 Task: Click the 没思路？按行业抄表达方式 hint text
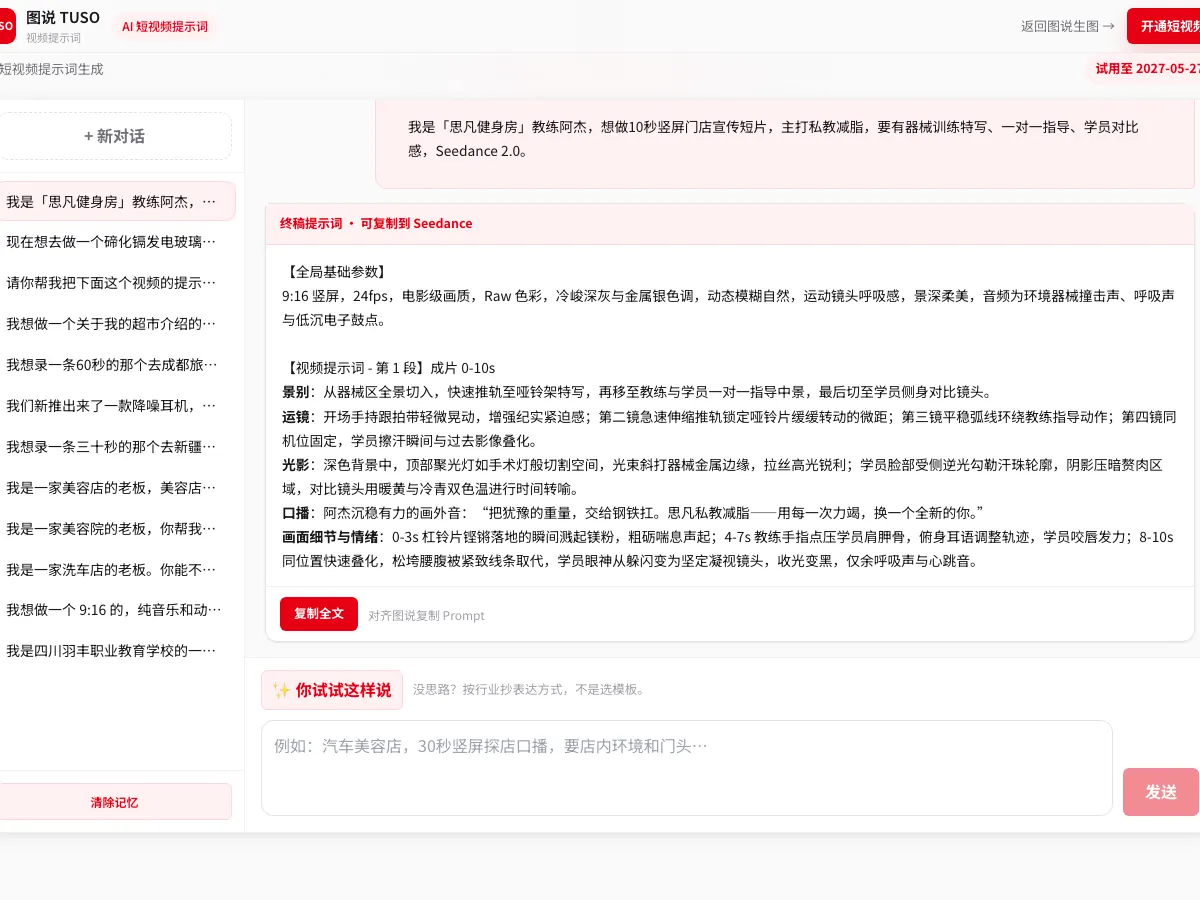coord(529,690)
